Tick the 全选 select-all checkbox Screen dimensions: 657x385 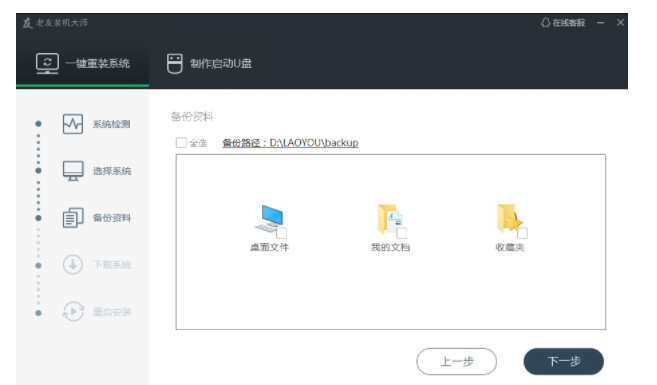[x=181, y=143]
